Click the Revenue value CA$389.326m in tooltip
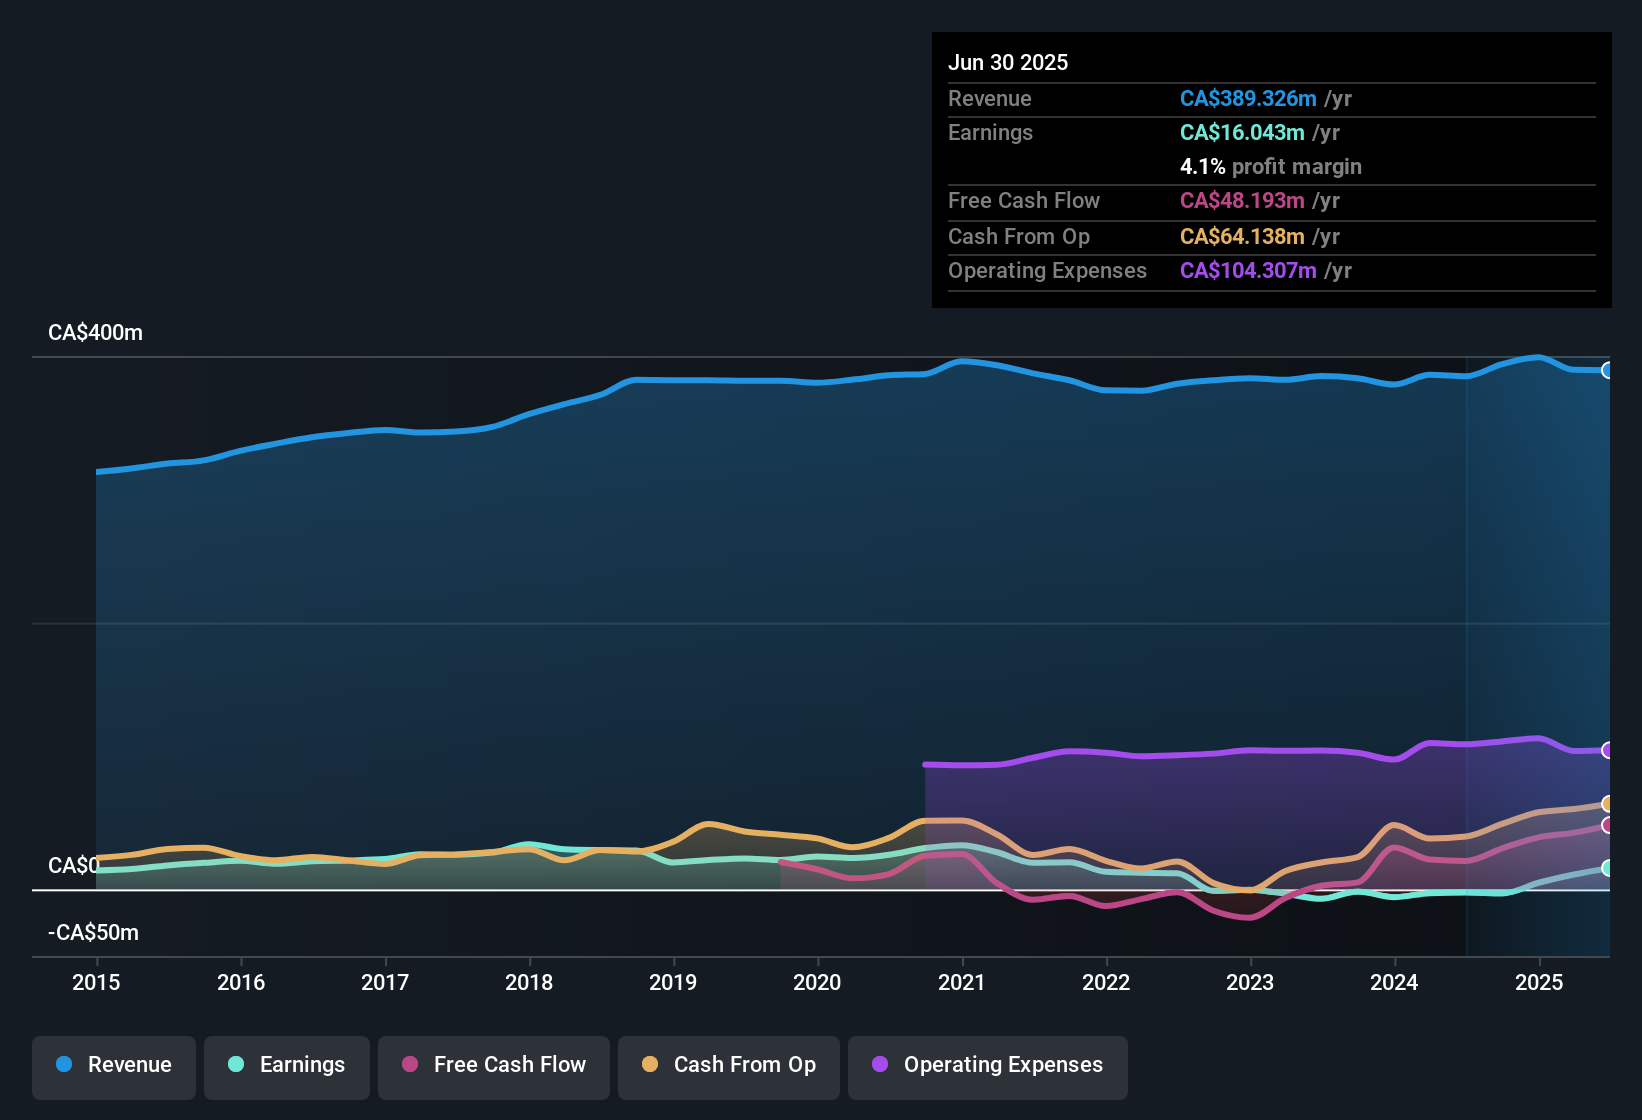The image size is (1642, 1120). 1248,98
